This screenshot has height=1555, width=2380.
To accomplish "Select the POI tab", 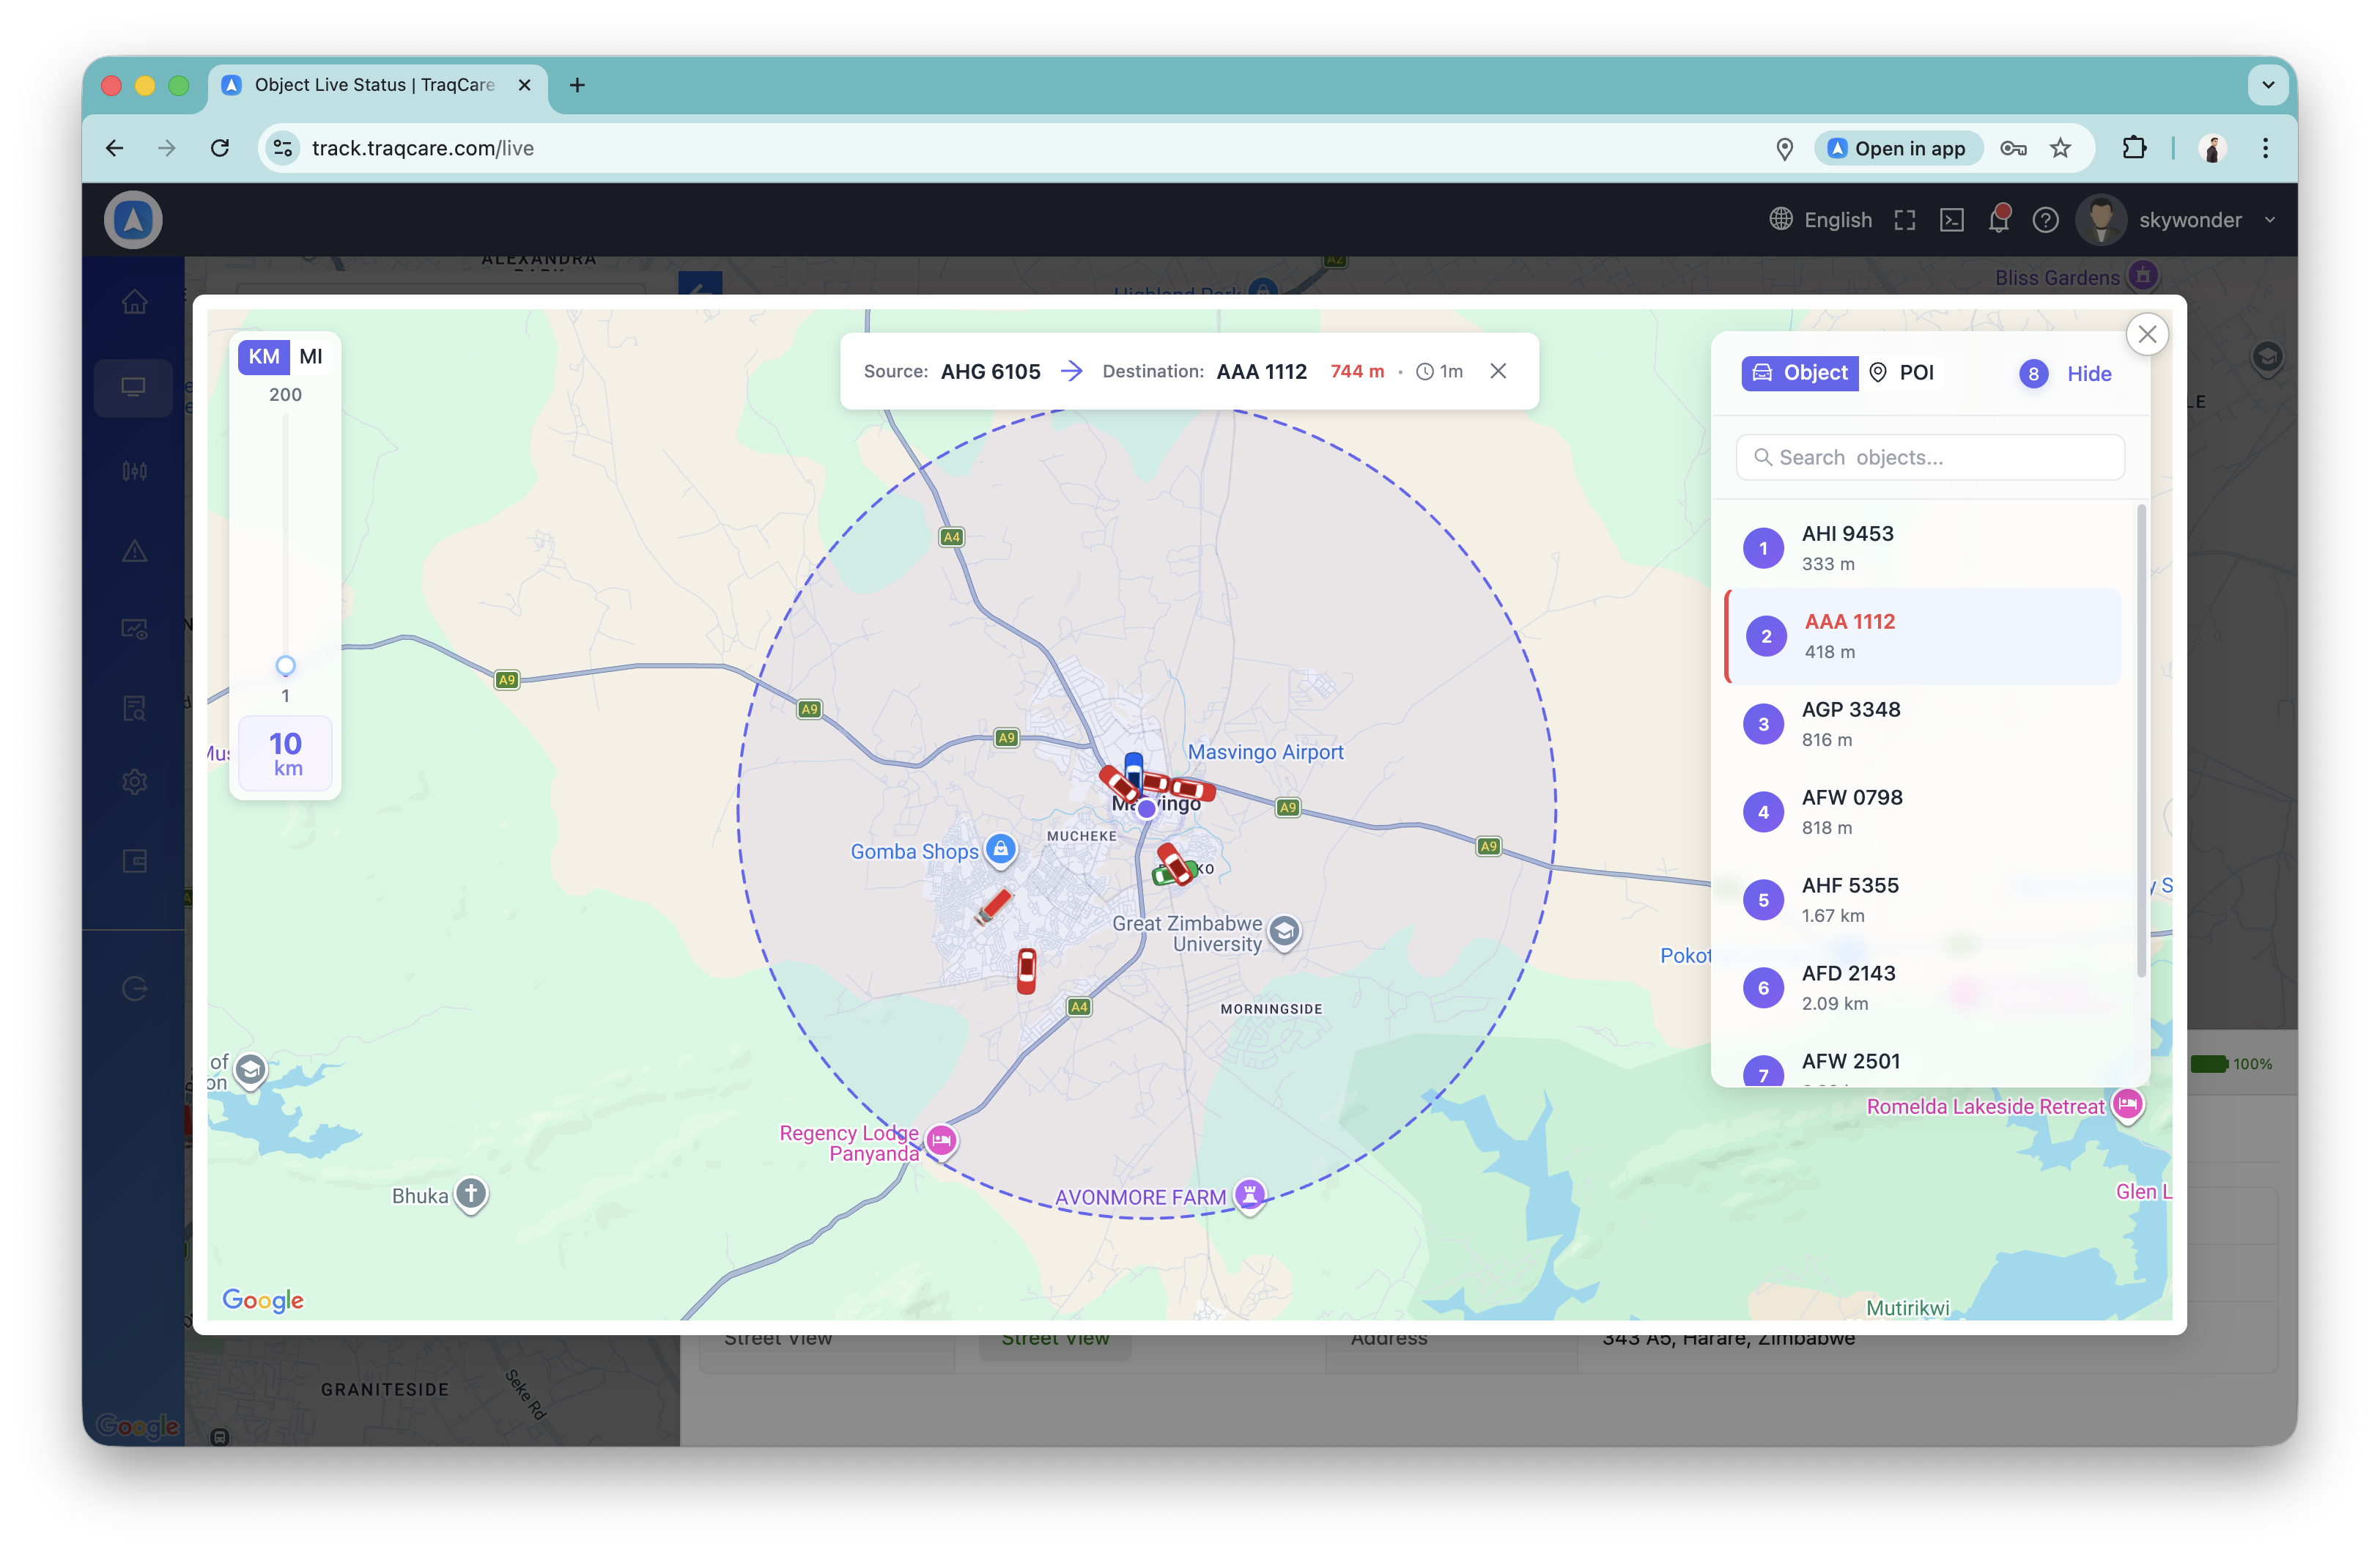I will point(1902,373).
